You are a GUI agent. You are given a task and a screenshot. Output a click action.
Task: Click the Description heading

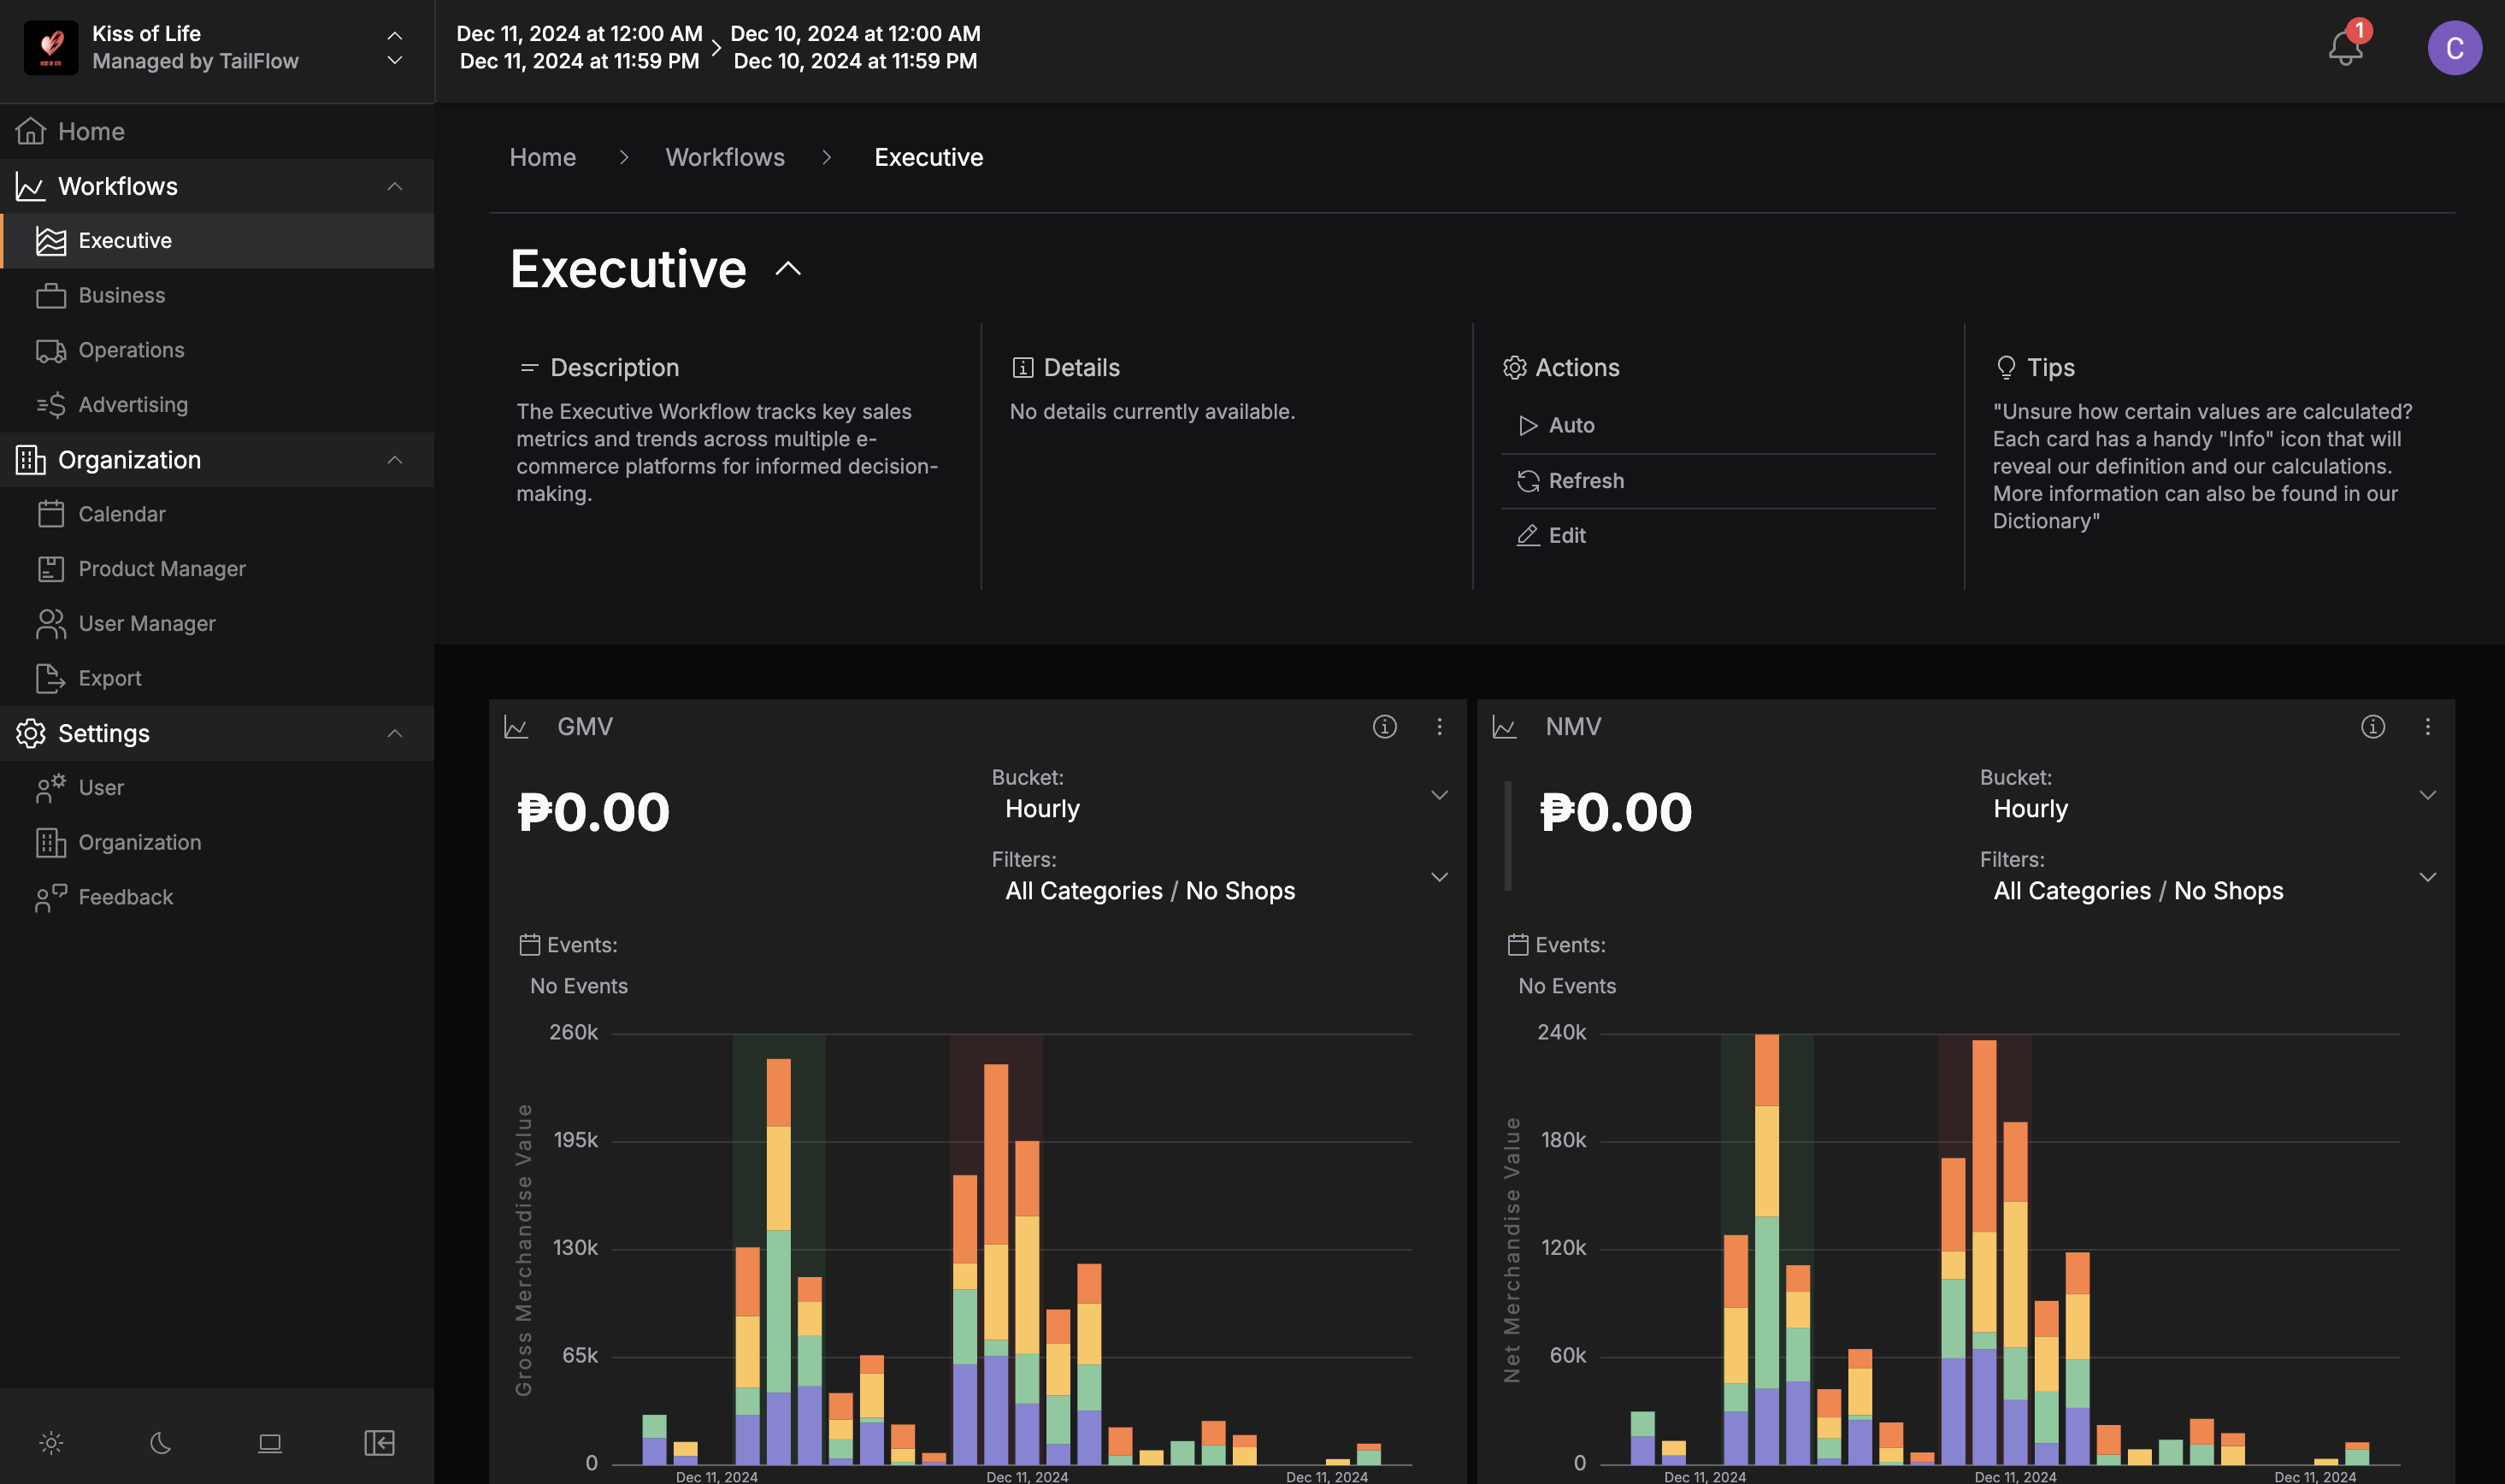click(x=614, y=367)
